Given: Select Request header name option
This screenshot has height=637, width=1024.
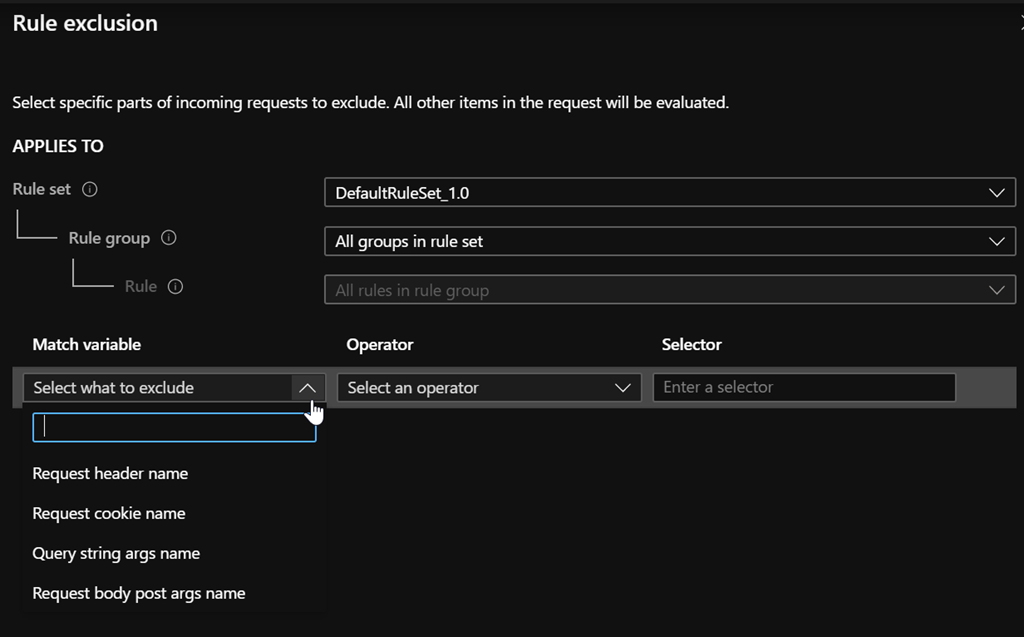Looking at the screenshot, I should 110,473.
